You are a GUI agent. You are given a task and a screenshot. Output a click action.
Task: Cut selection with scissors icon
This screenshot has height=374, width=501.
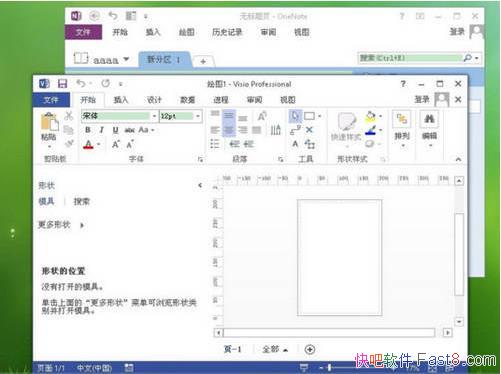69,116
